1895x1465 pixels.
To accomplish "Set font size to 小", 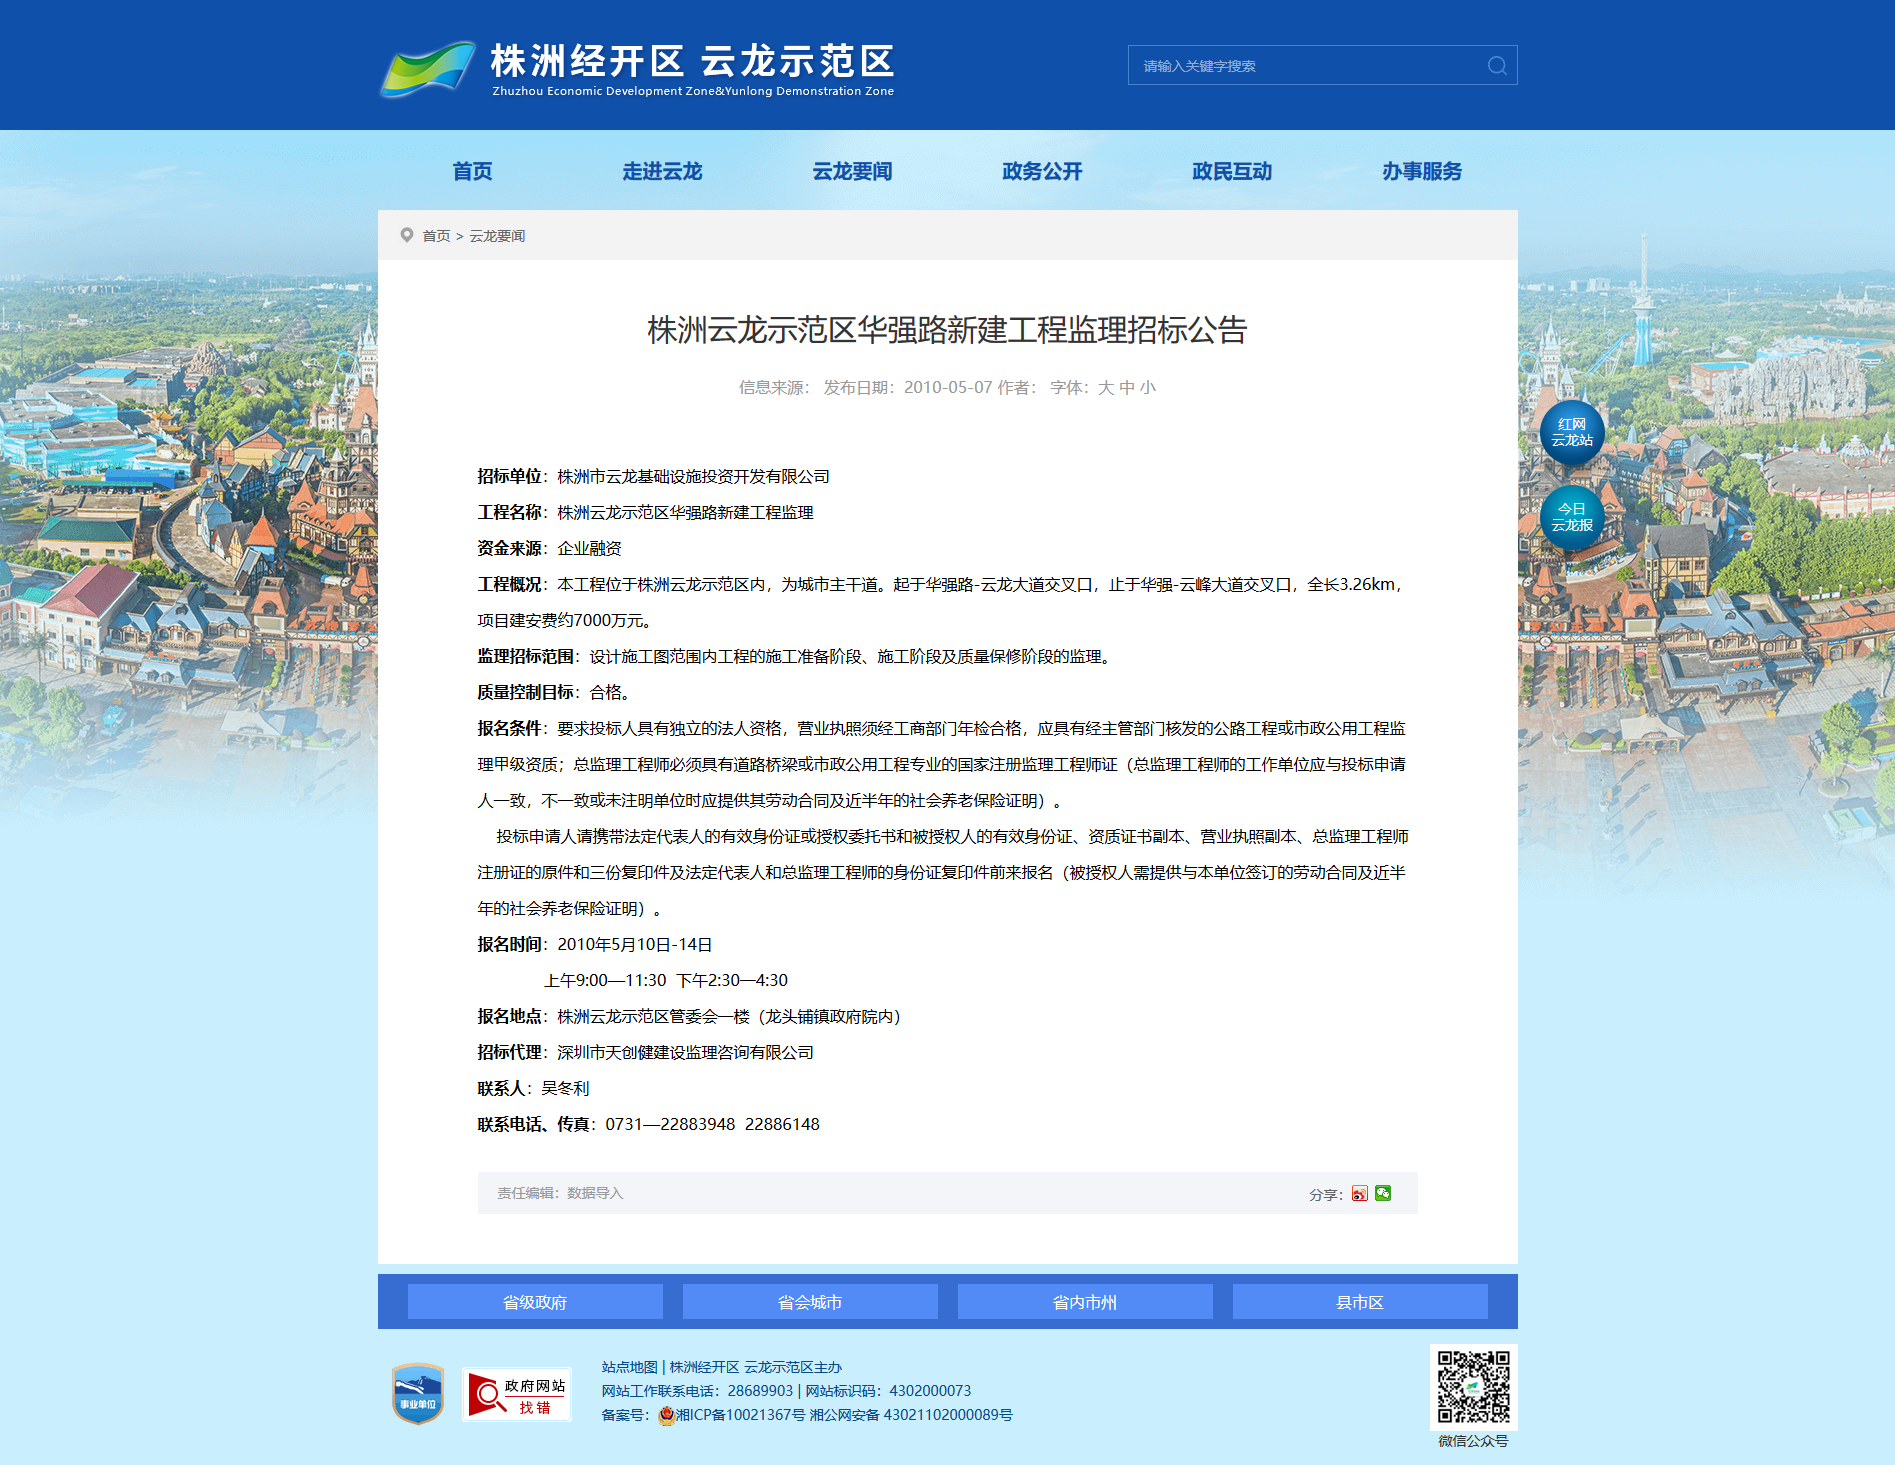I will (1147, 388).
